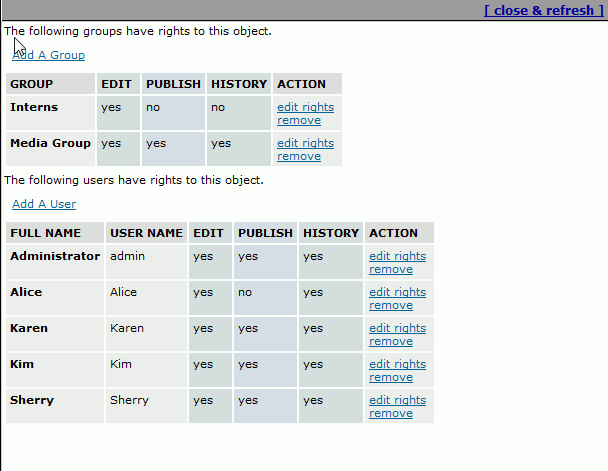Screen dimensions: 608x471
Task: Remove user Karen
Action: pos(391,342)
